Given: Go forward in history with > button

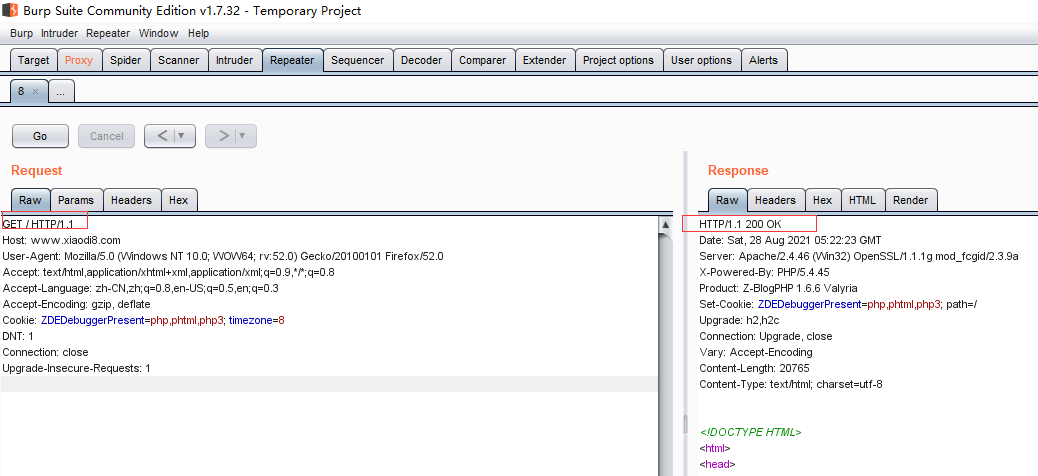Looking at the screenshot, I should 223,136.
